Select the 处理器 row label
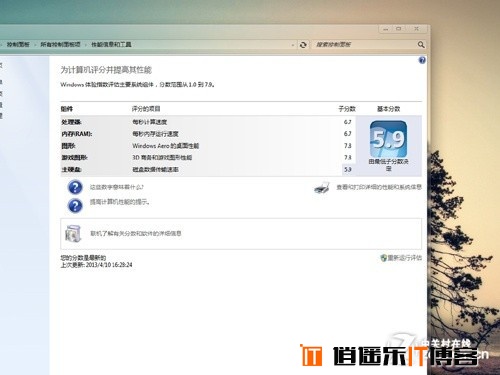The height and width of the screenshot is (375, 500). [71, 122]
